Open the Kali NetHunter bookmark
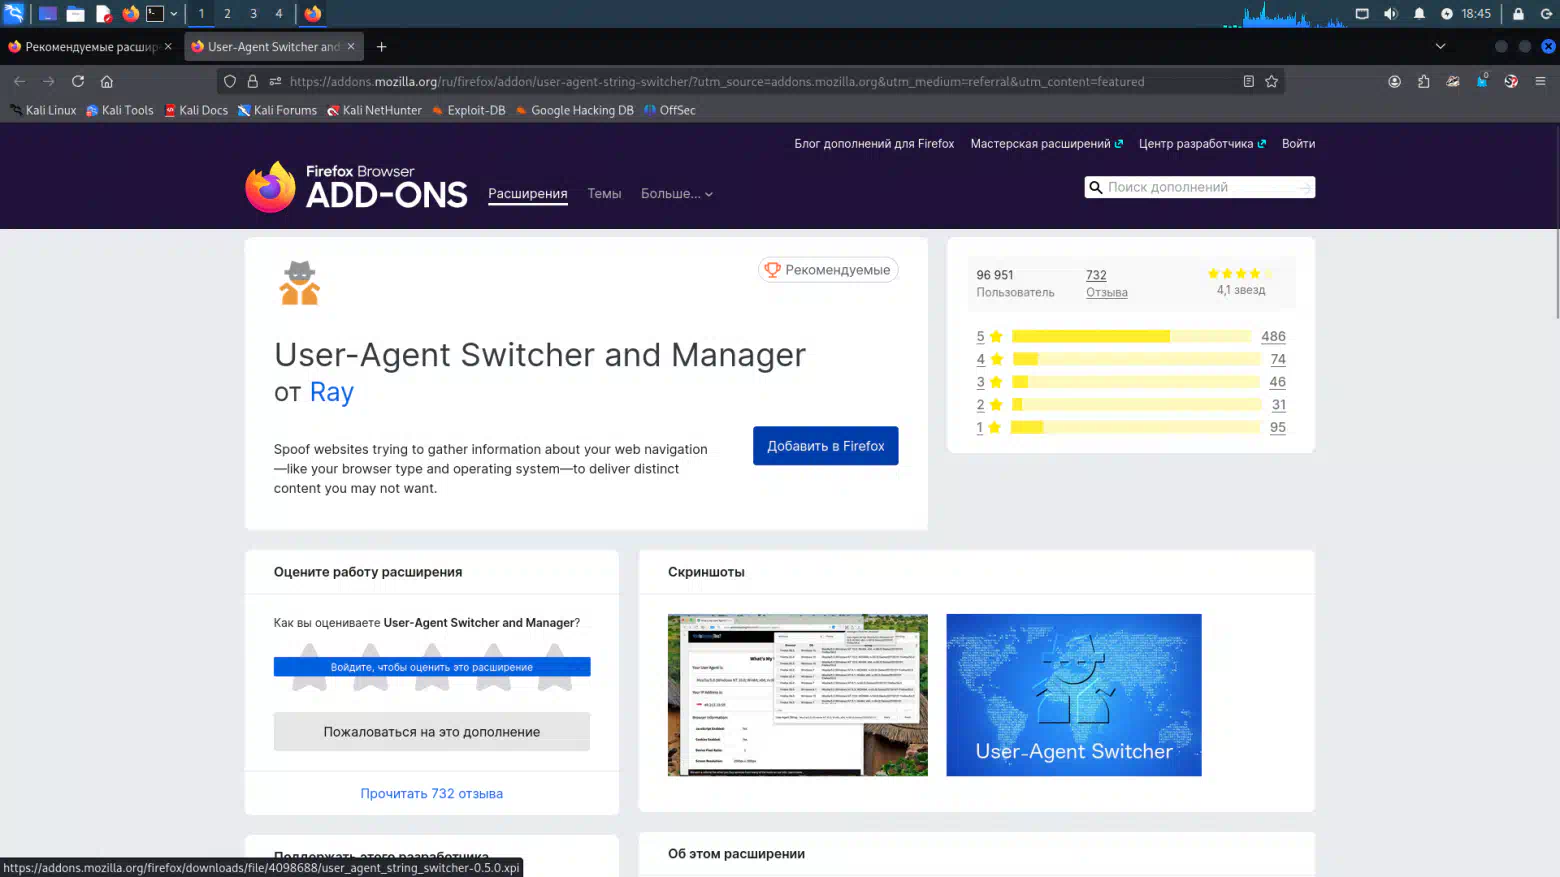Screen dimensions: 1560x877 (x=374, y=110)
